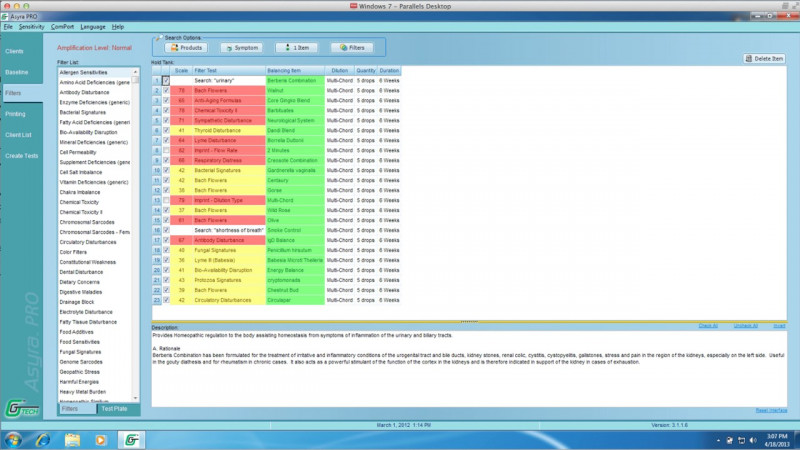The width and height of the screenshot is (800, 450).
Task: Select the Respiratory Distress filter test cell
Action: coord(229,160)
